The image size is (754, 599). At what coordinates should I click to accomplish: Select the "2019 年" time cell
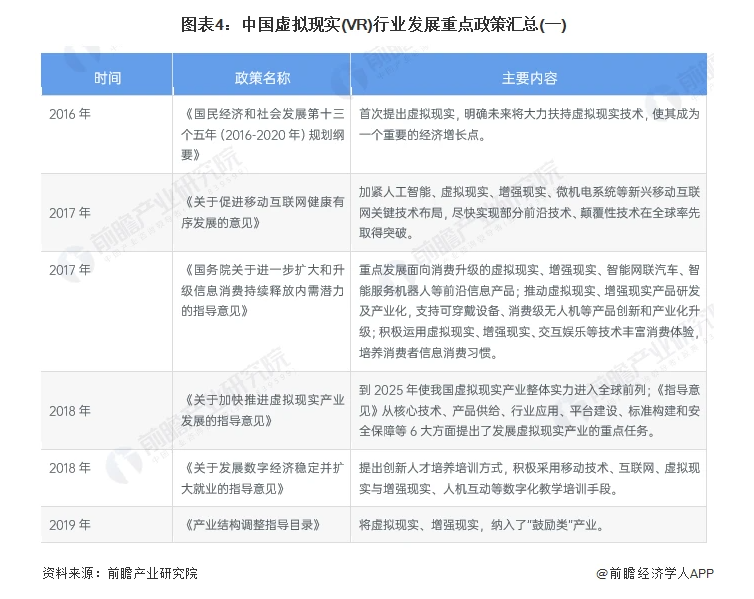[x=70, y=524]
